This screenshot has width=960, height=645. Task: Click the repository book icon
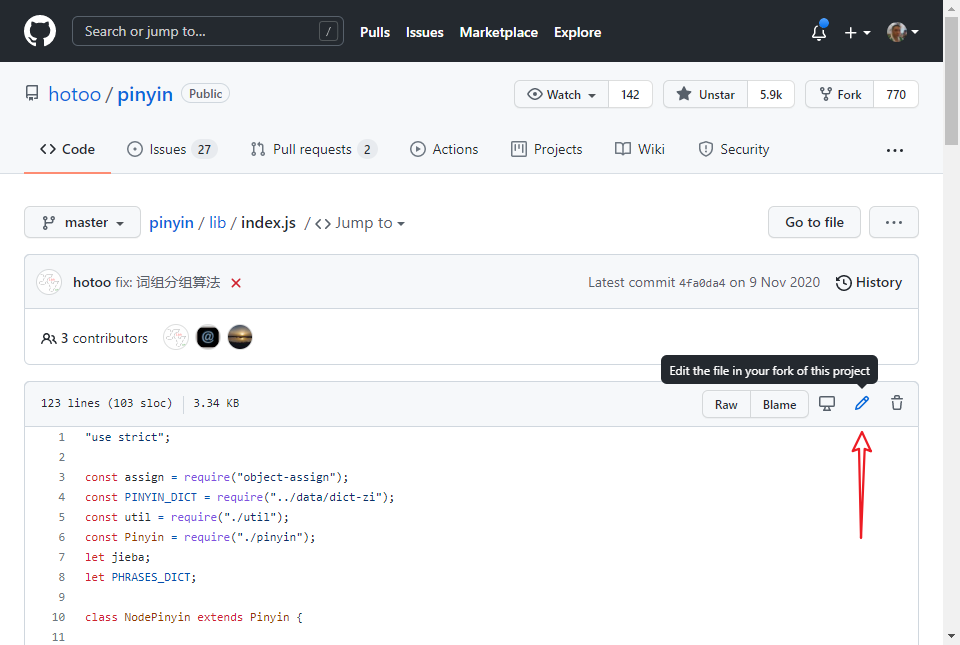(32, 94)
